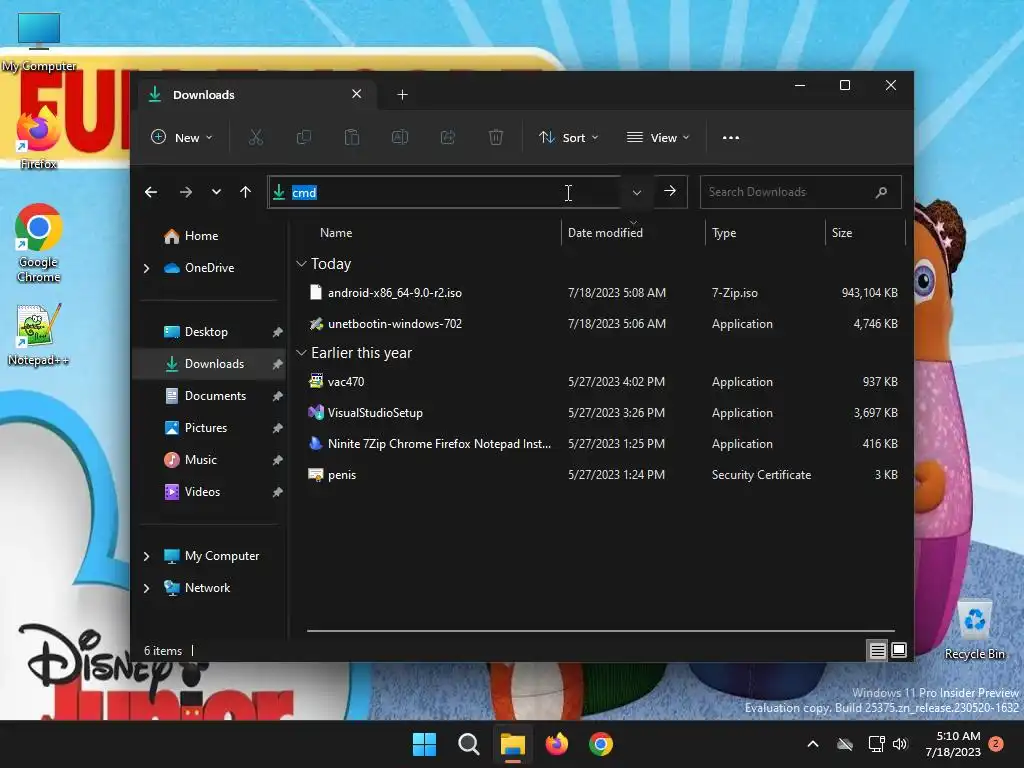Click the Rename icon in toolbar

pyautogui.click(x=400, y=137)
